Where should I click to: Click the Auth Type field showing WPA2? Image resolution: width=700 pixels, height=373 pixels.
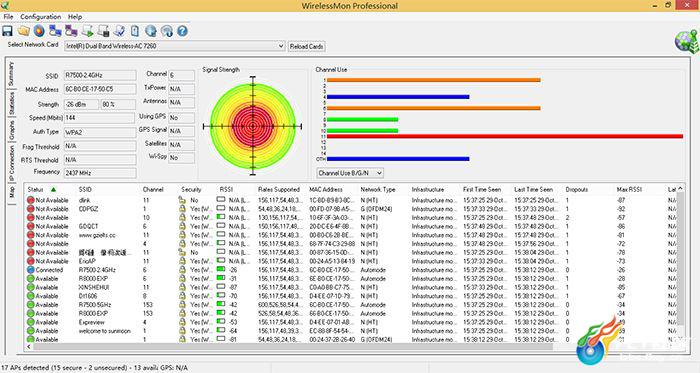coord(100,133)
